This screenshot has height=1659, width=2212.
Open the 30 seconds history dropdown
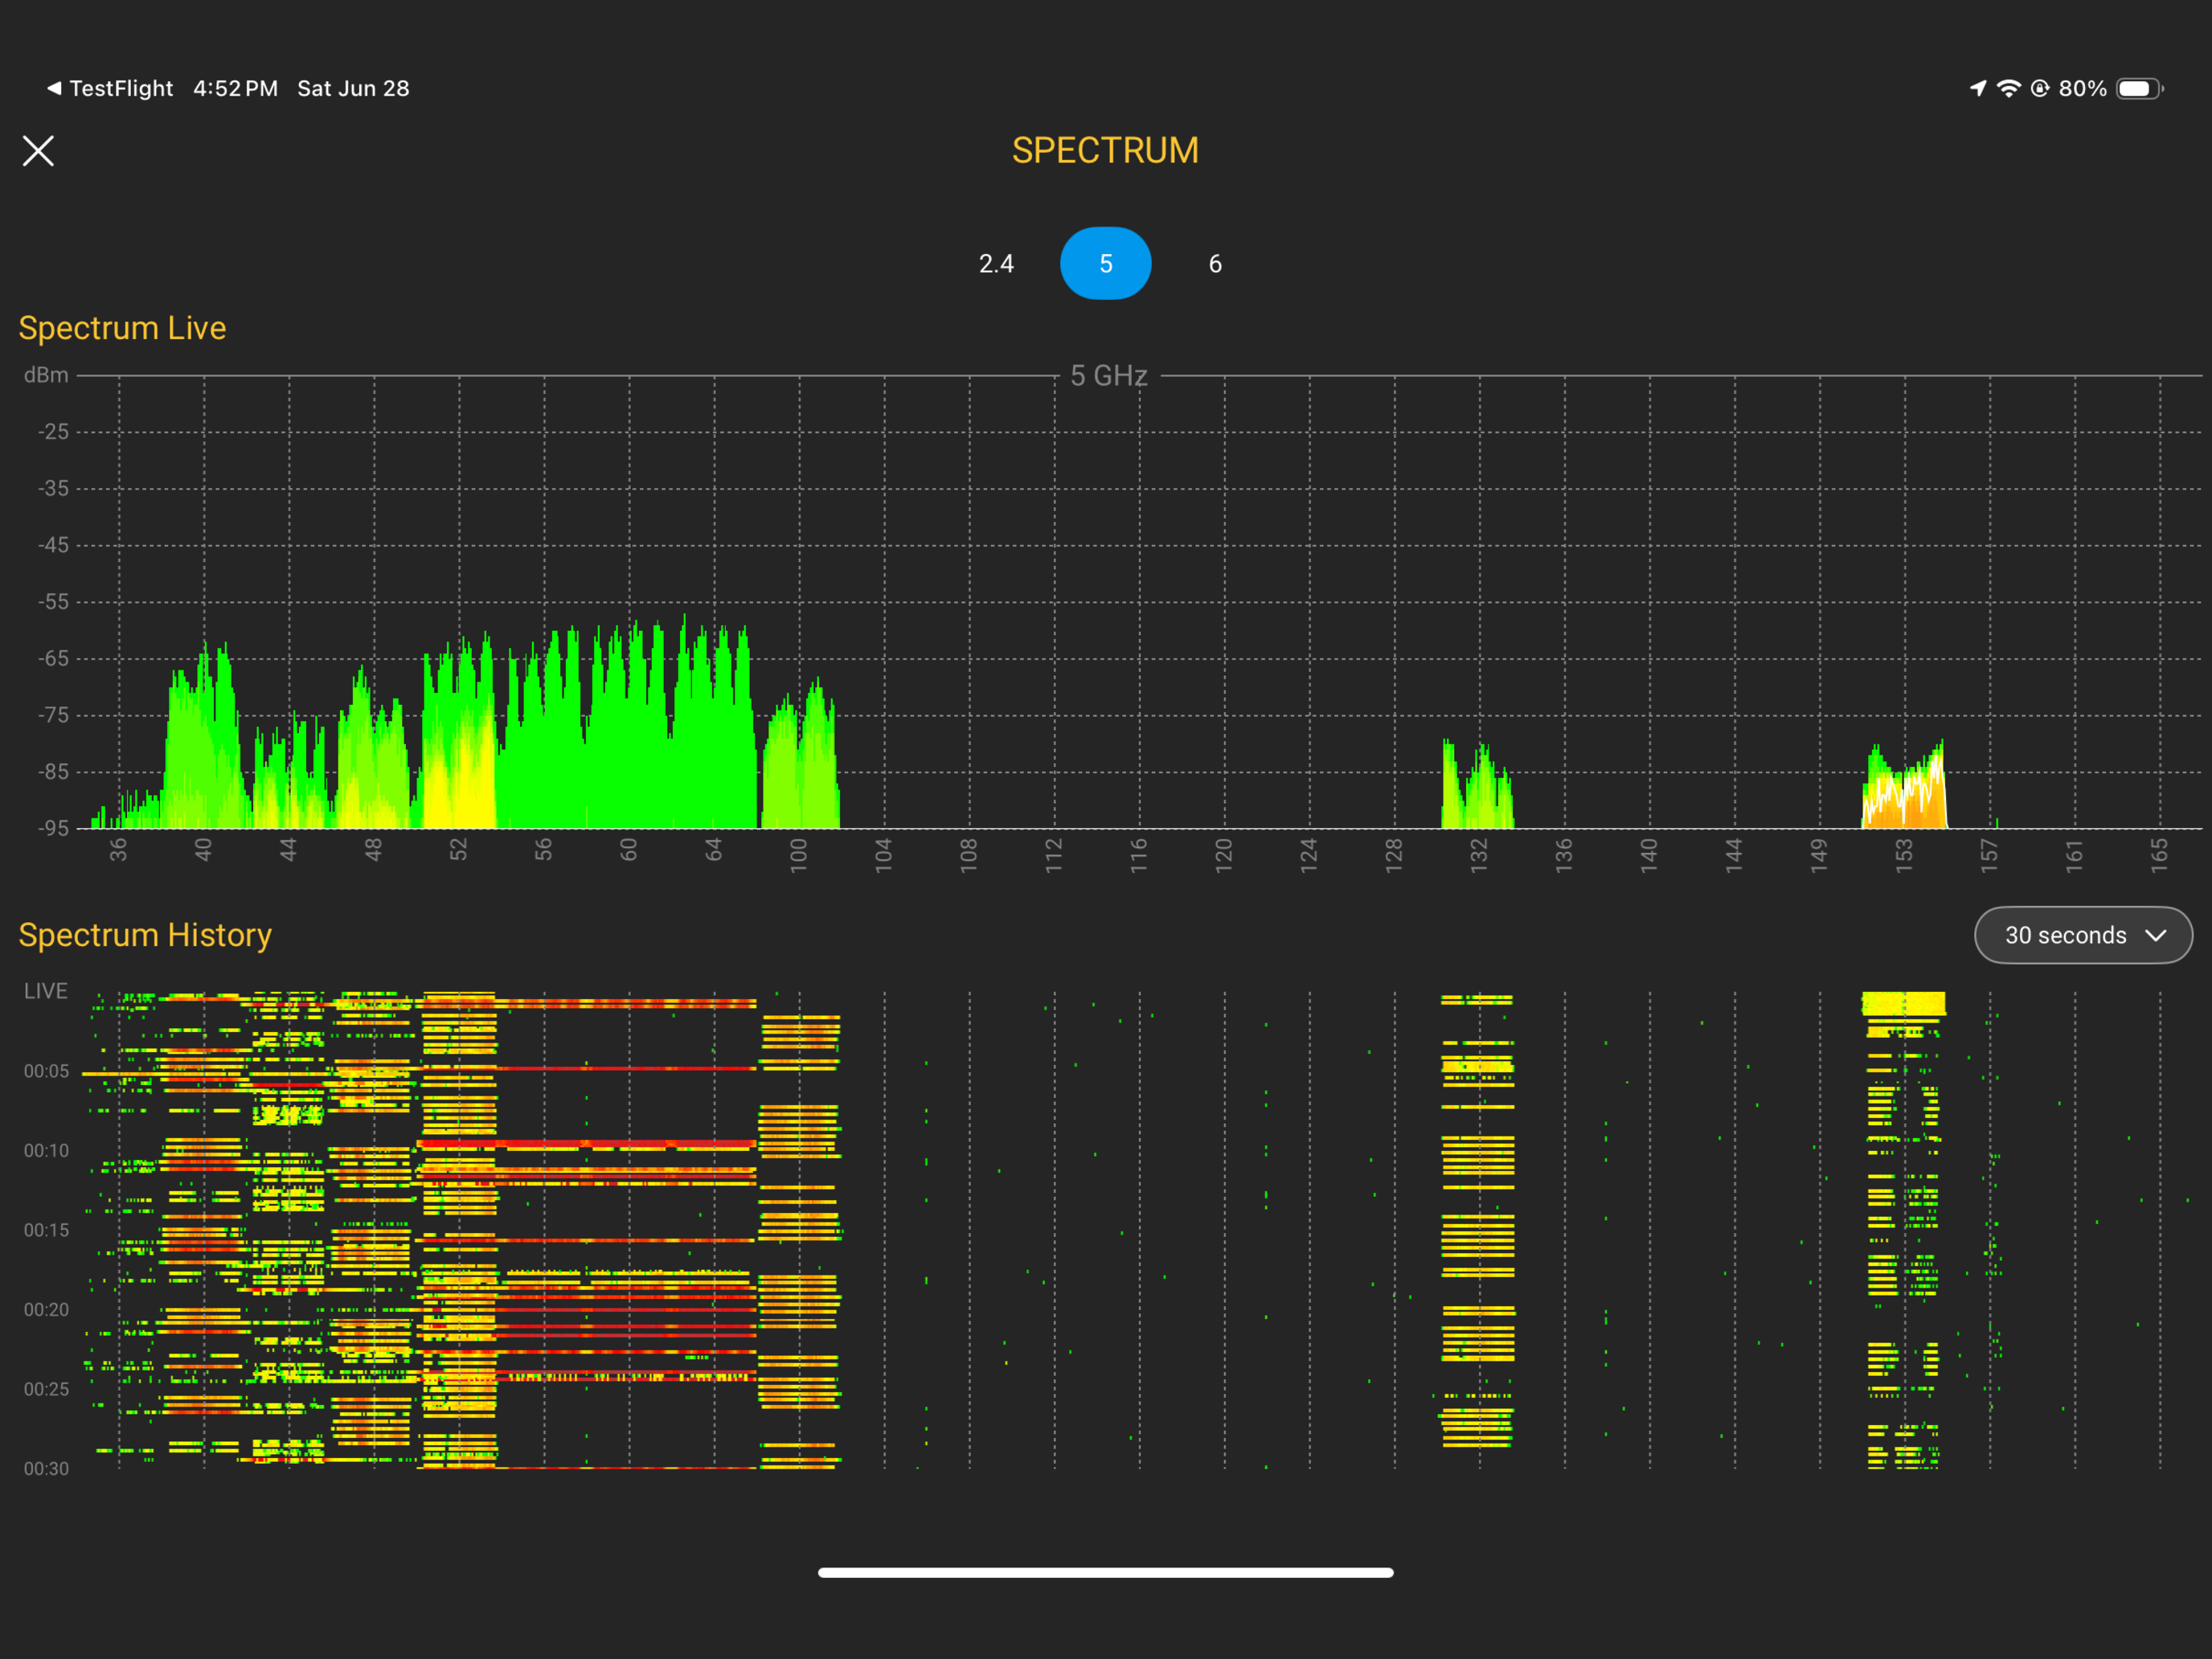[2064, 935]
